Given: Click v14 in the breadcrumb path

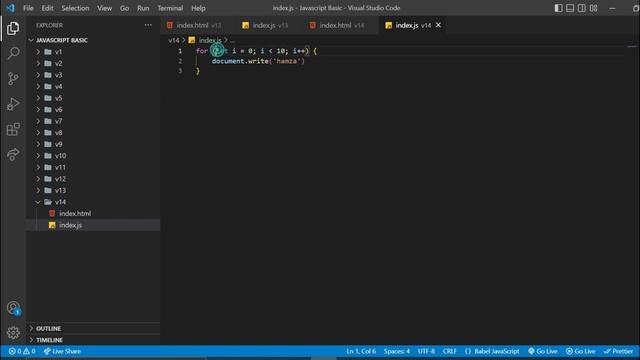Looking at the screenshot, I should click(173, 40).
